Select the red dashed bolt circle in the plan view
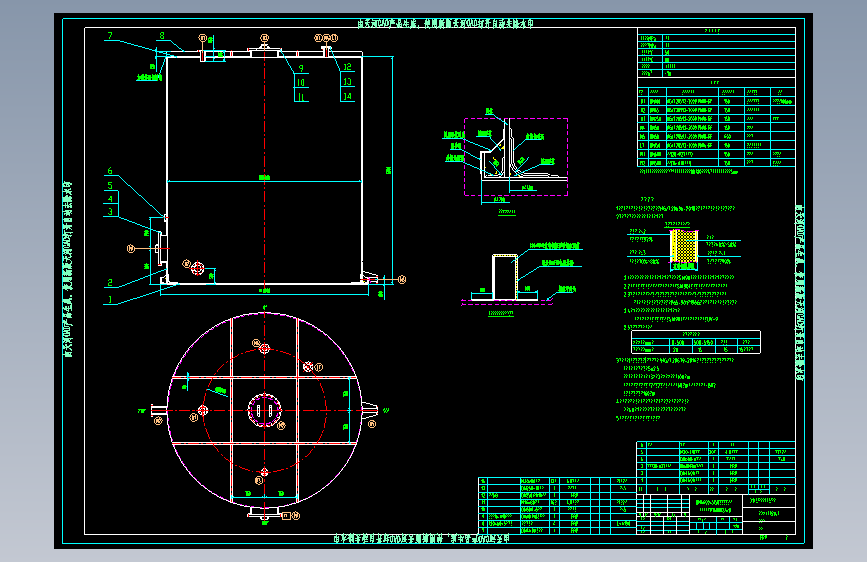867x562 pixels. point(264,410)
